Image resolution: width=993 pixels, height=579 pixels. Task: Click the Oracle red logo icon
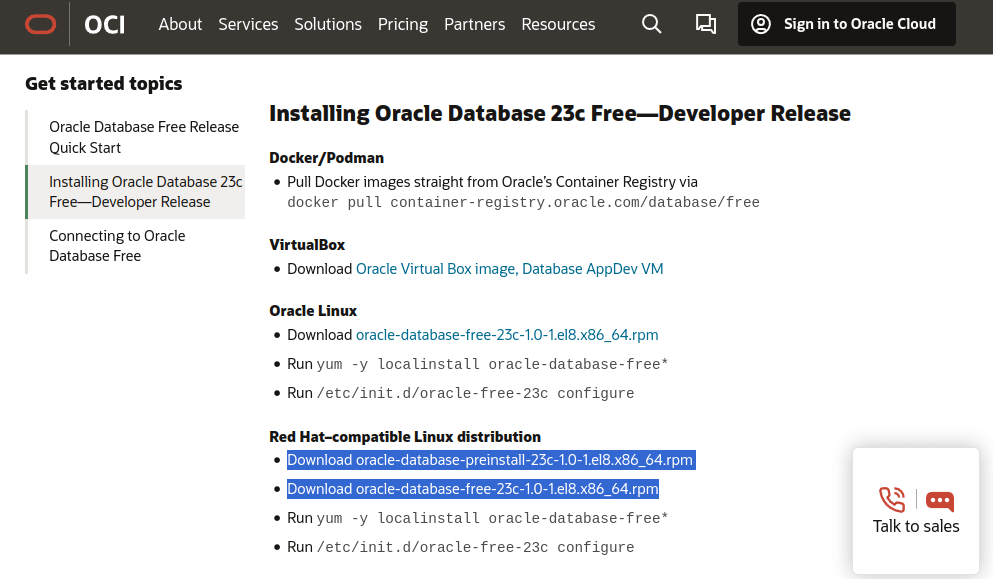point(41,24)
